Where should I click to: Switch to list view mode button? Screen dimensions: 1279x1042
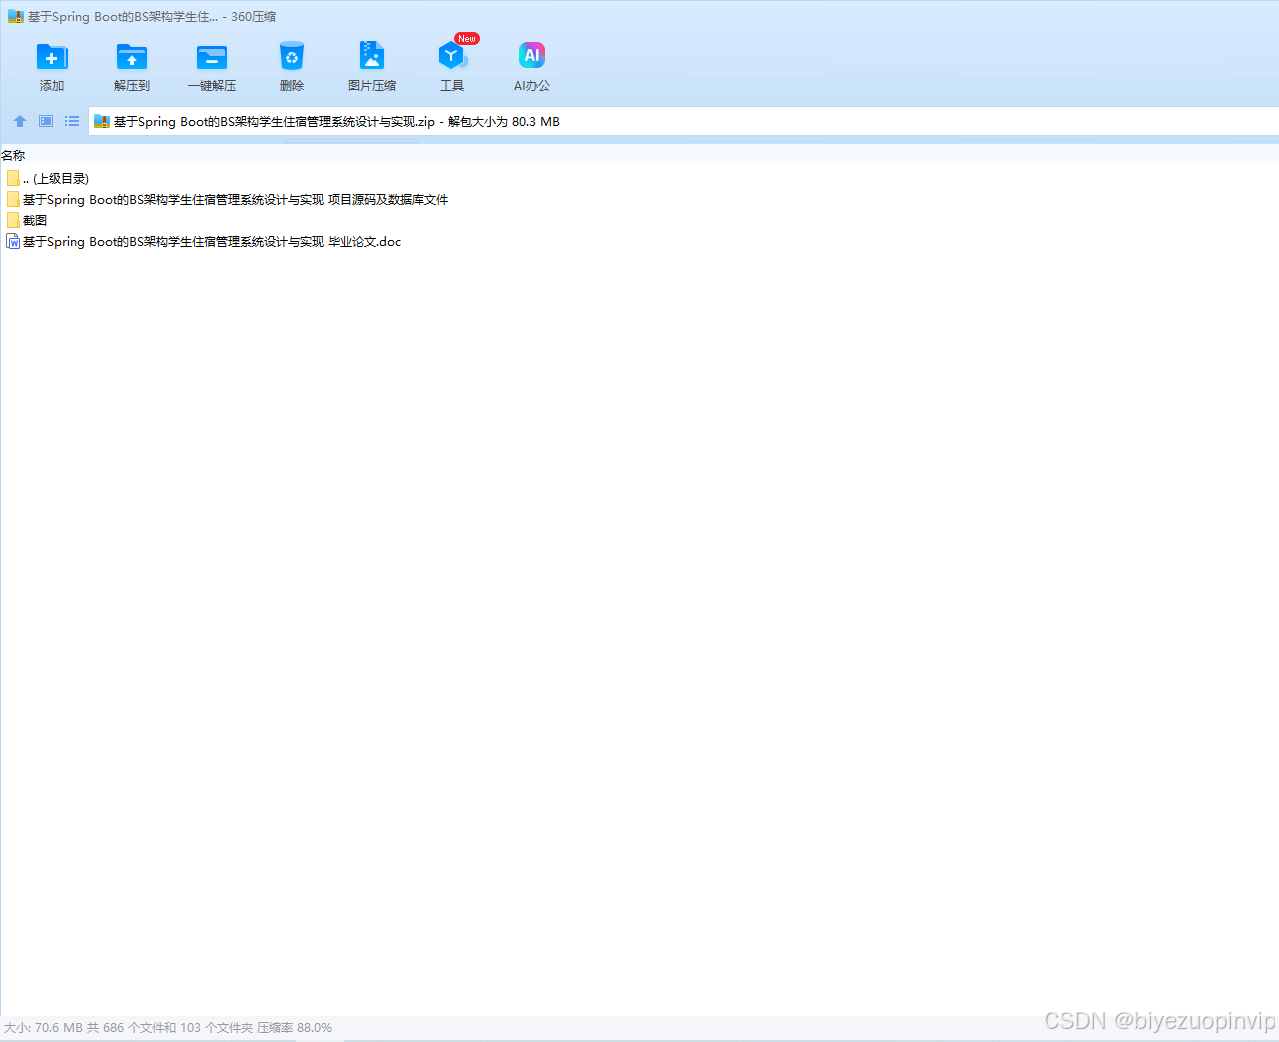tap(72, 121)
